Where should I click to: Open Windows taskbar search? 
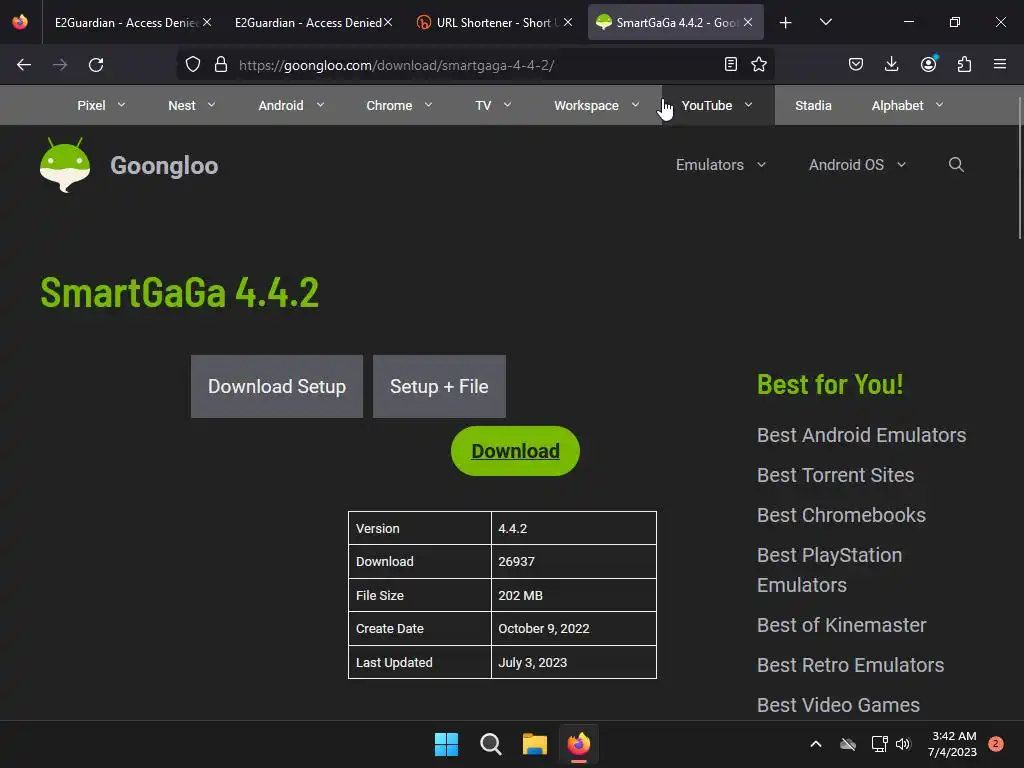click(490, 744)
